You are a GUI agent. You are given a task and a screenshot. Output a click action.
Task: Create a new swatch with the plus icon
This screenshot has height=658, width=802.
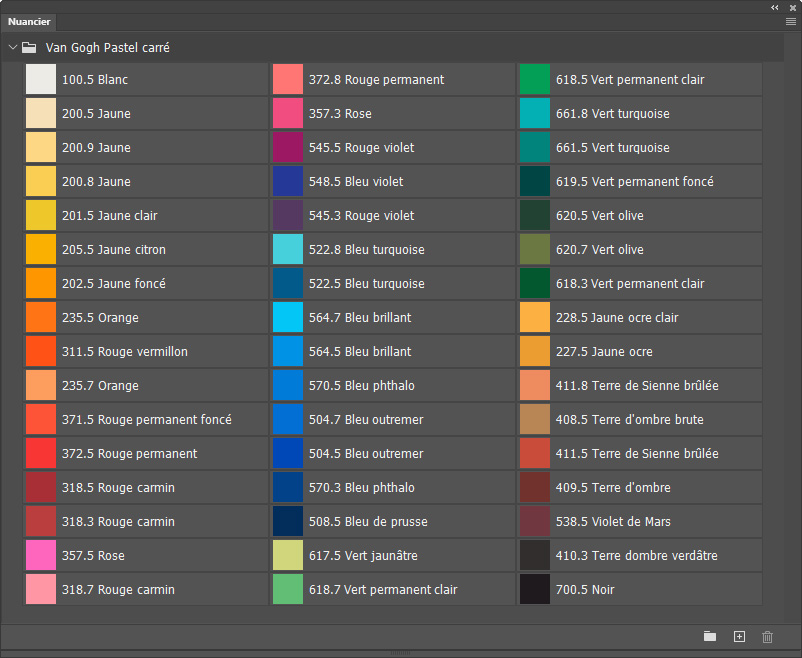(x=739, y=636)
